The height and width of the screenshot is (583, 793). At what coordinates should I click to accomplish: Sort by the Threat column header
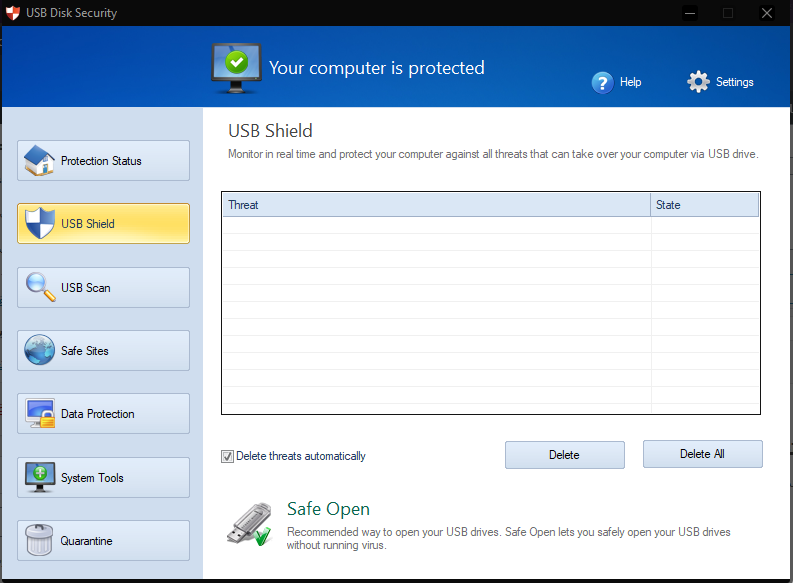(436, 205)
